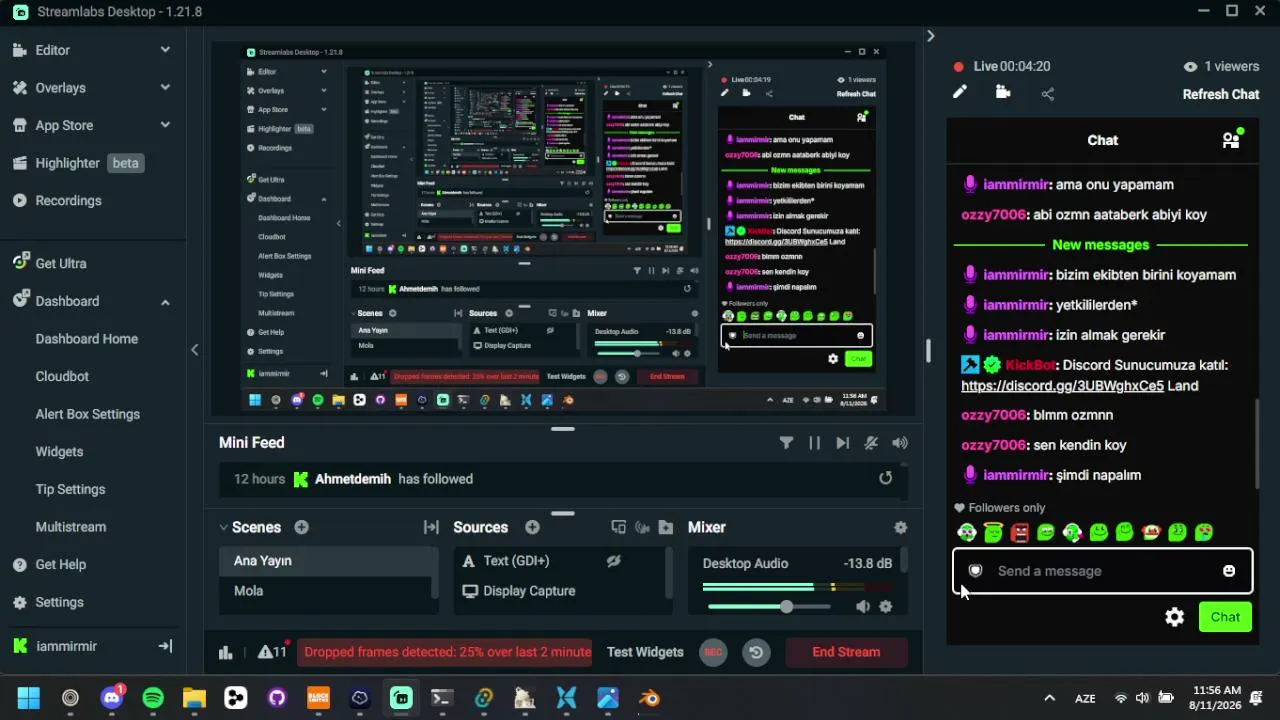1280x720 pixels.
Task: Open Alert Box Settings
Action: [x=88, y=414]
